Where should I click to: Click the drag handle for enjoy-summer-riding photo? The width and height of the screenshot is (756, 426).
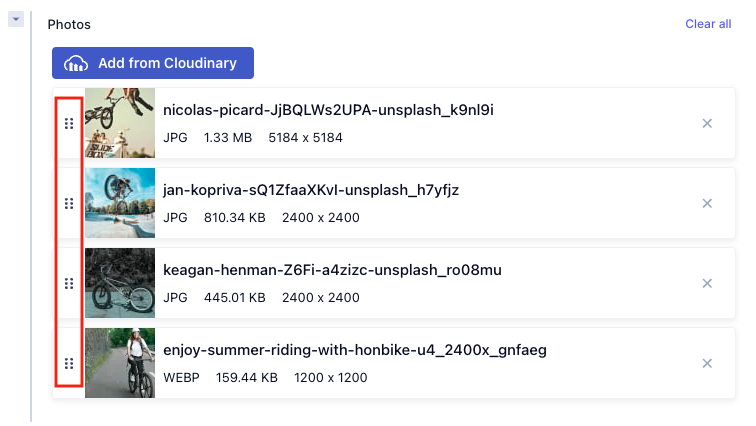(69, 363)
